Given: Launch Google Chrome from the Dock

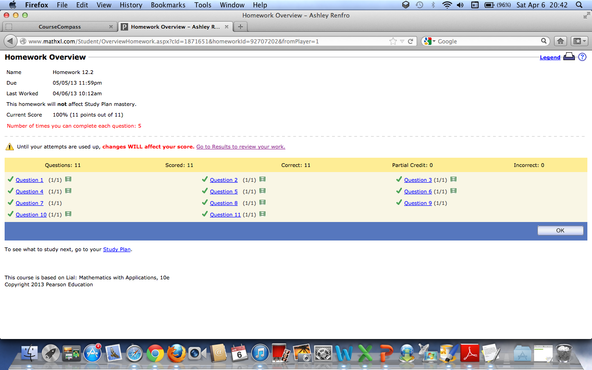Looking at the screenshot, I should 155,353.
